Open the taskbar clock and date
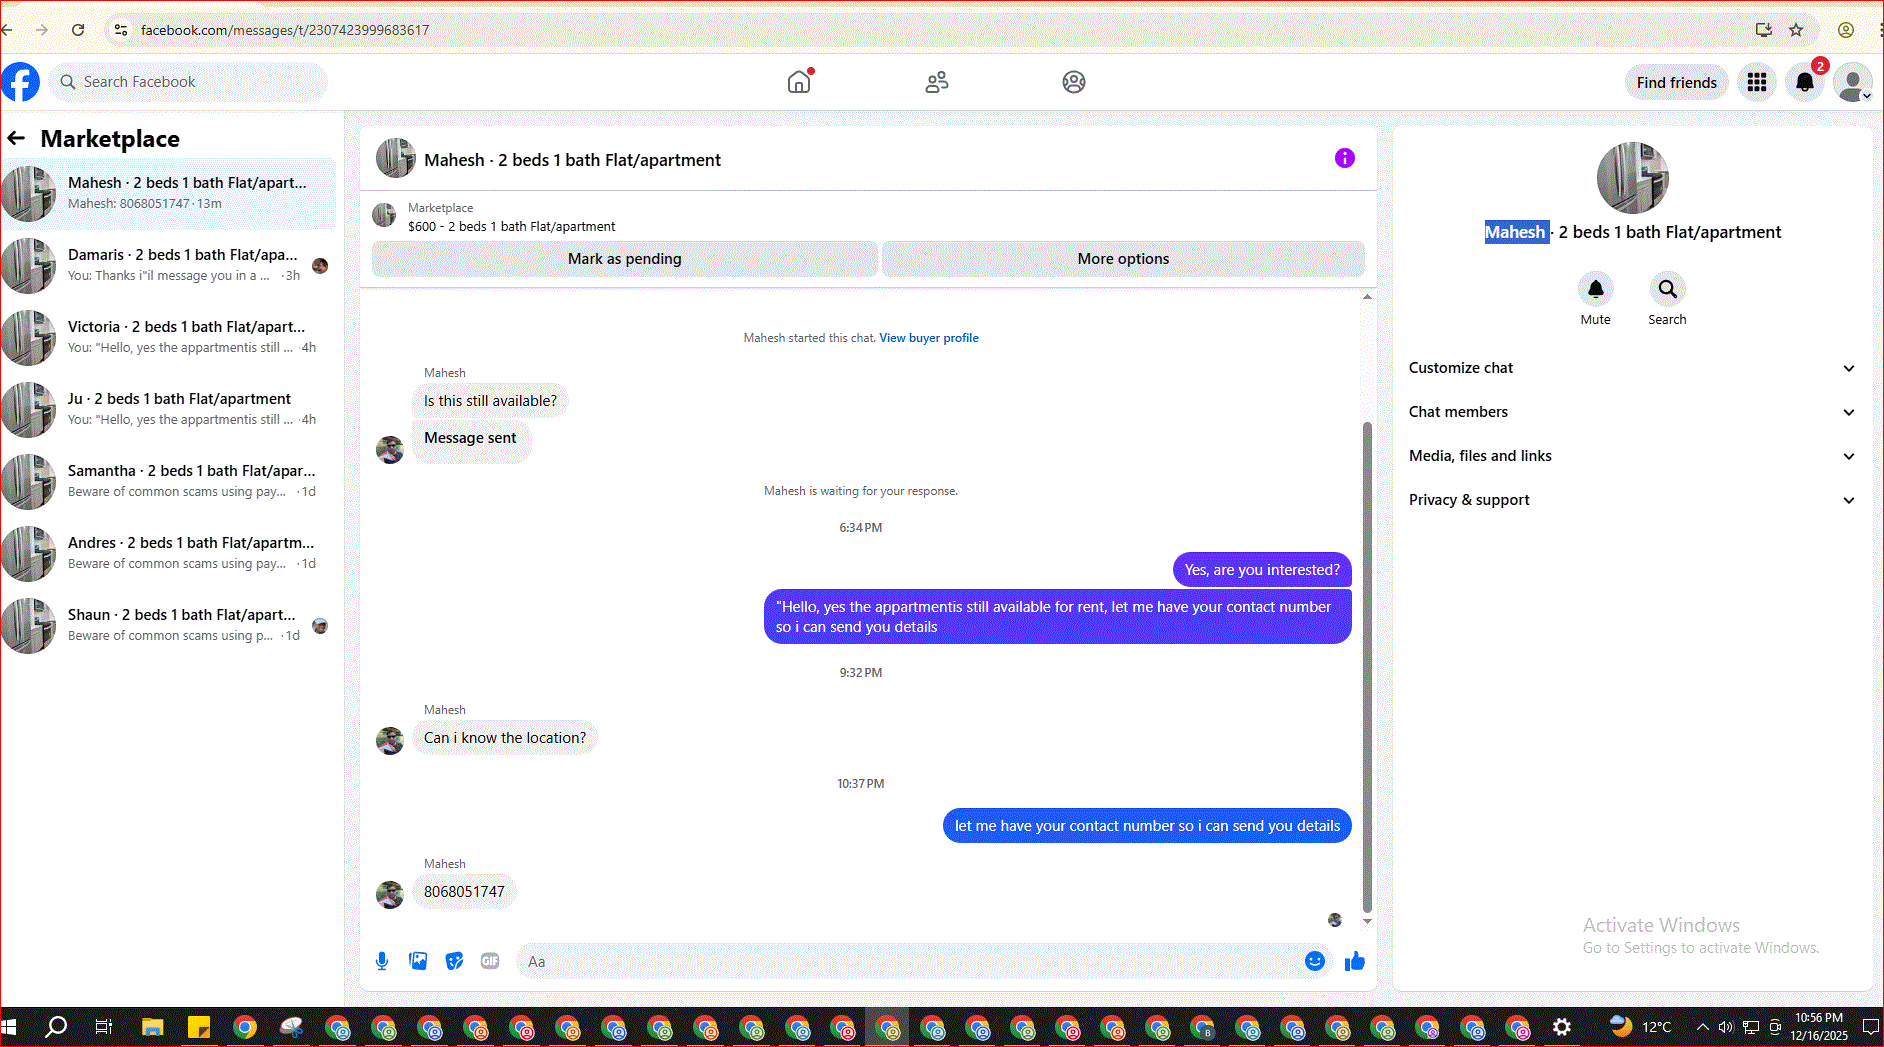The height and width of the screenshot is (1047, 1884). [x=1819, y=1027]
